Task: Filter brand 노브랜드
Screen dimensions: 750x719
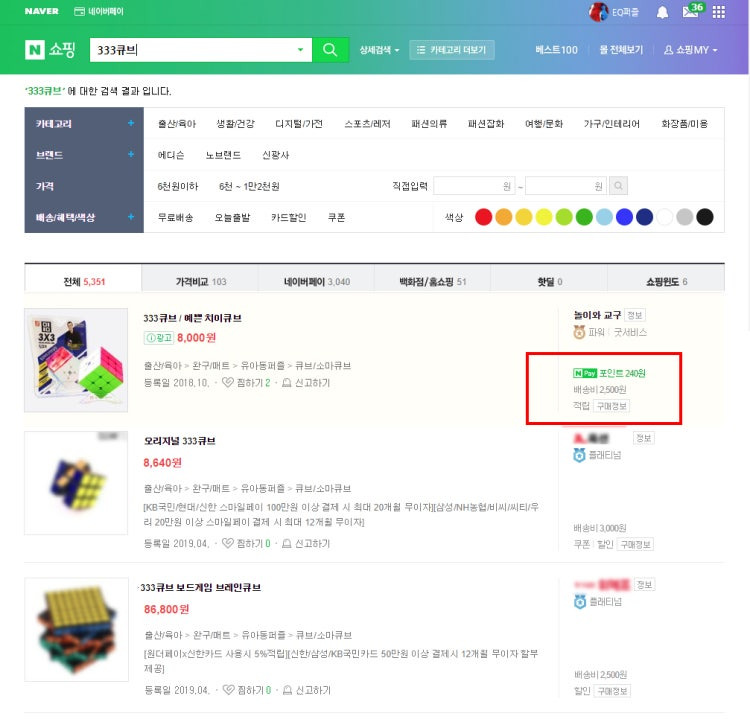Action: (223, 155)
